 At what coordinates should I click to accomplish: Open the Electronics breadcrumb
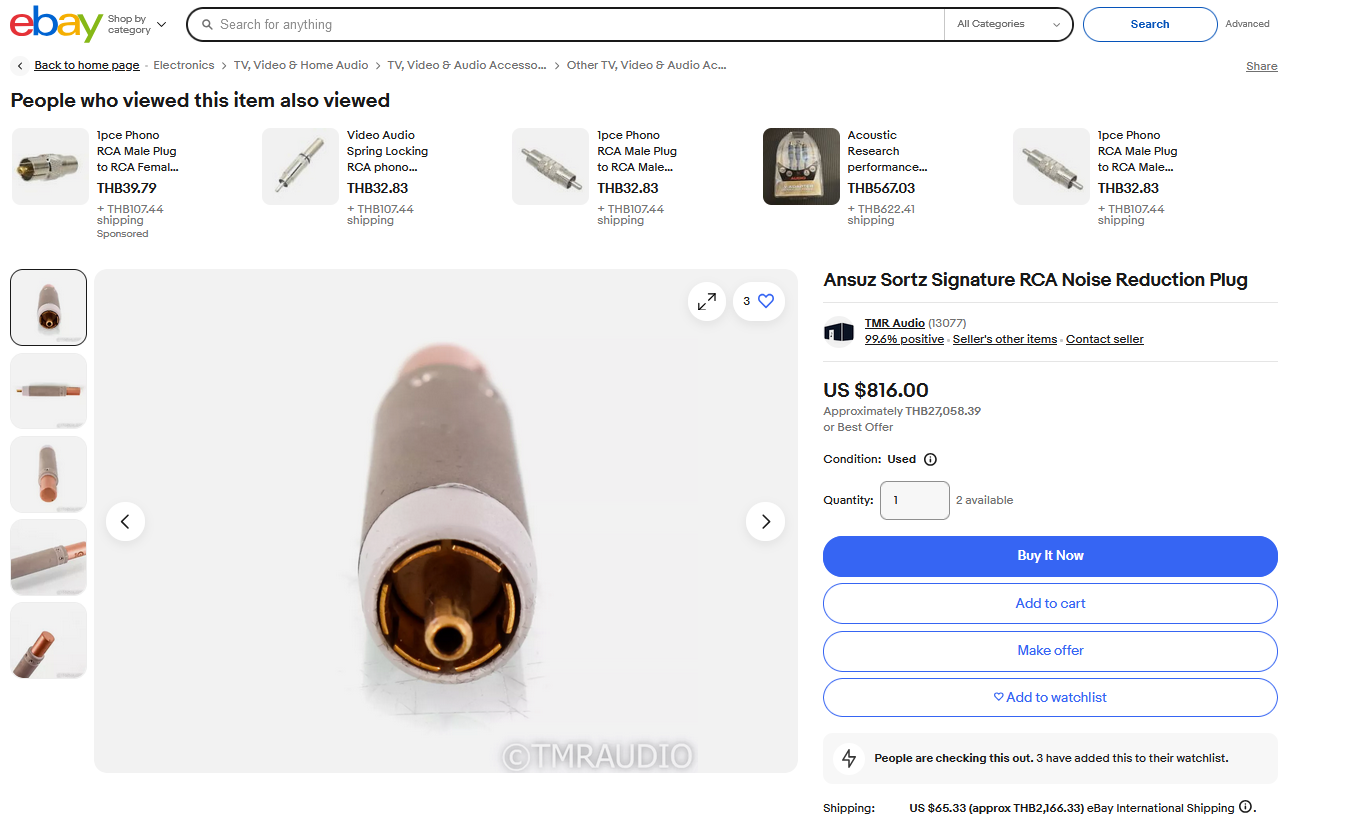pos(184,65)
